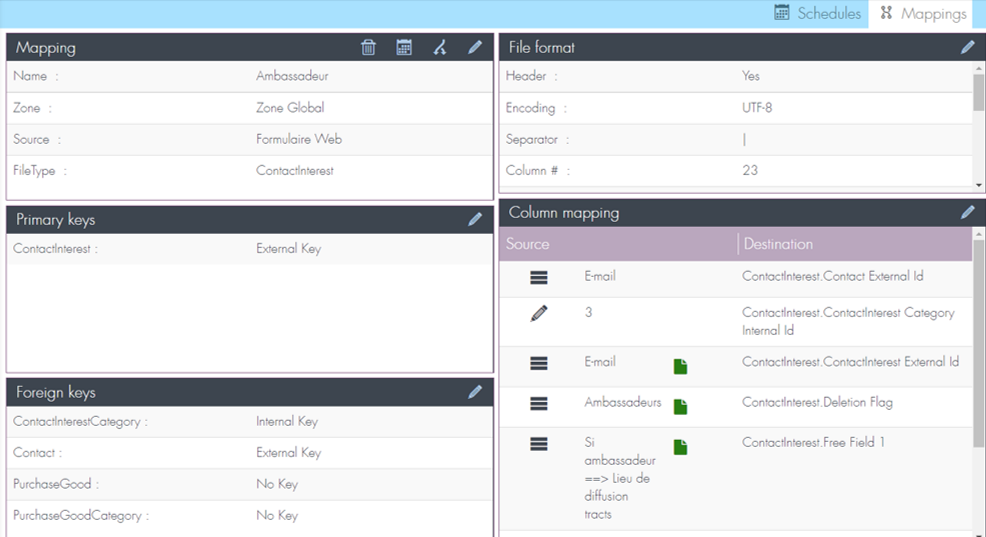Click No Key value for PurchaseGoodCategory
Image resolution: width=986 pixels, height=537 pixels.
[x=277, y=516]
